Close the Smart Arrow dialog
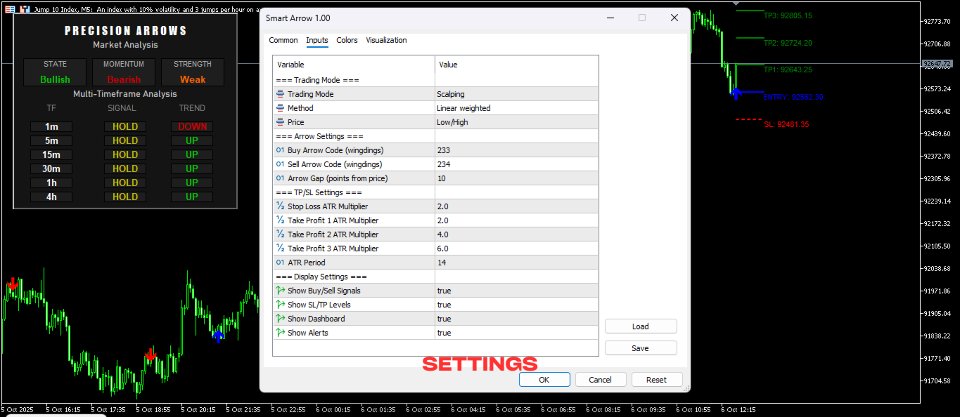This screenshot has height=417, width=960. coord(674,18)
